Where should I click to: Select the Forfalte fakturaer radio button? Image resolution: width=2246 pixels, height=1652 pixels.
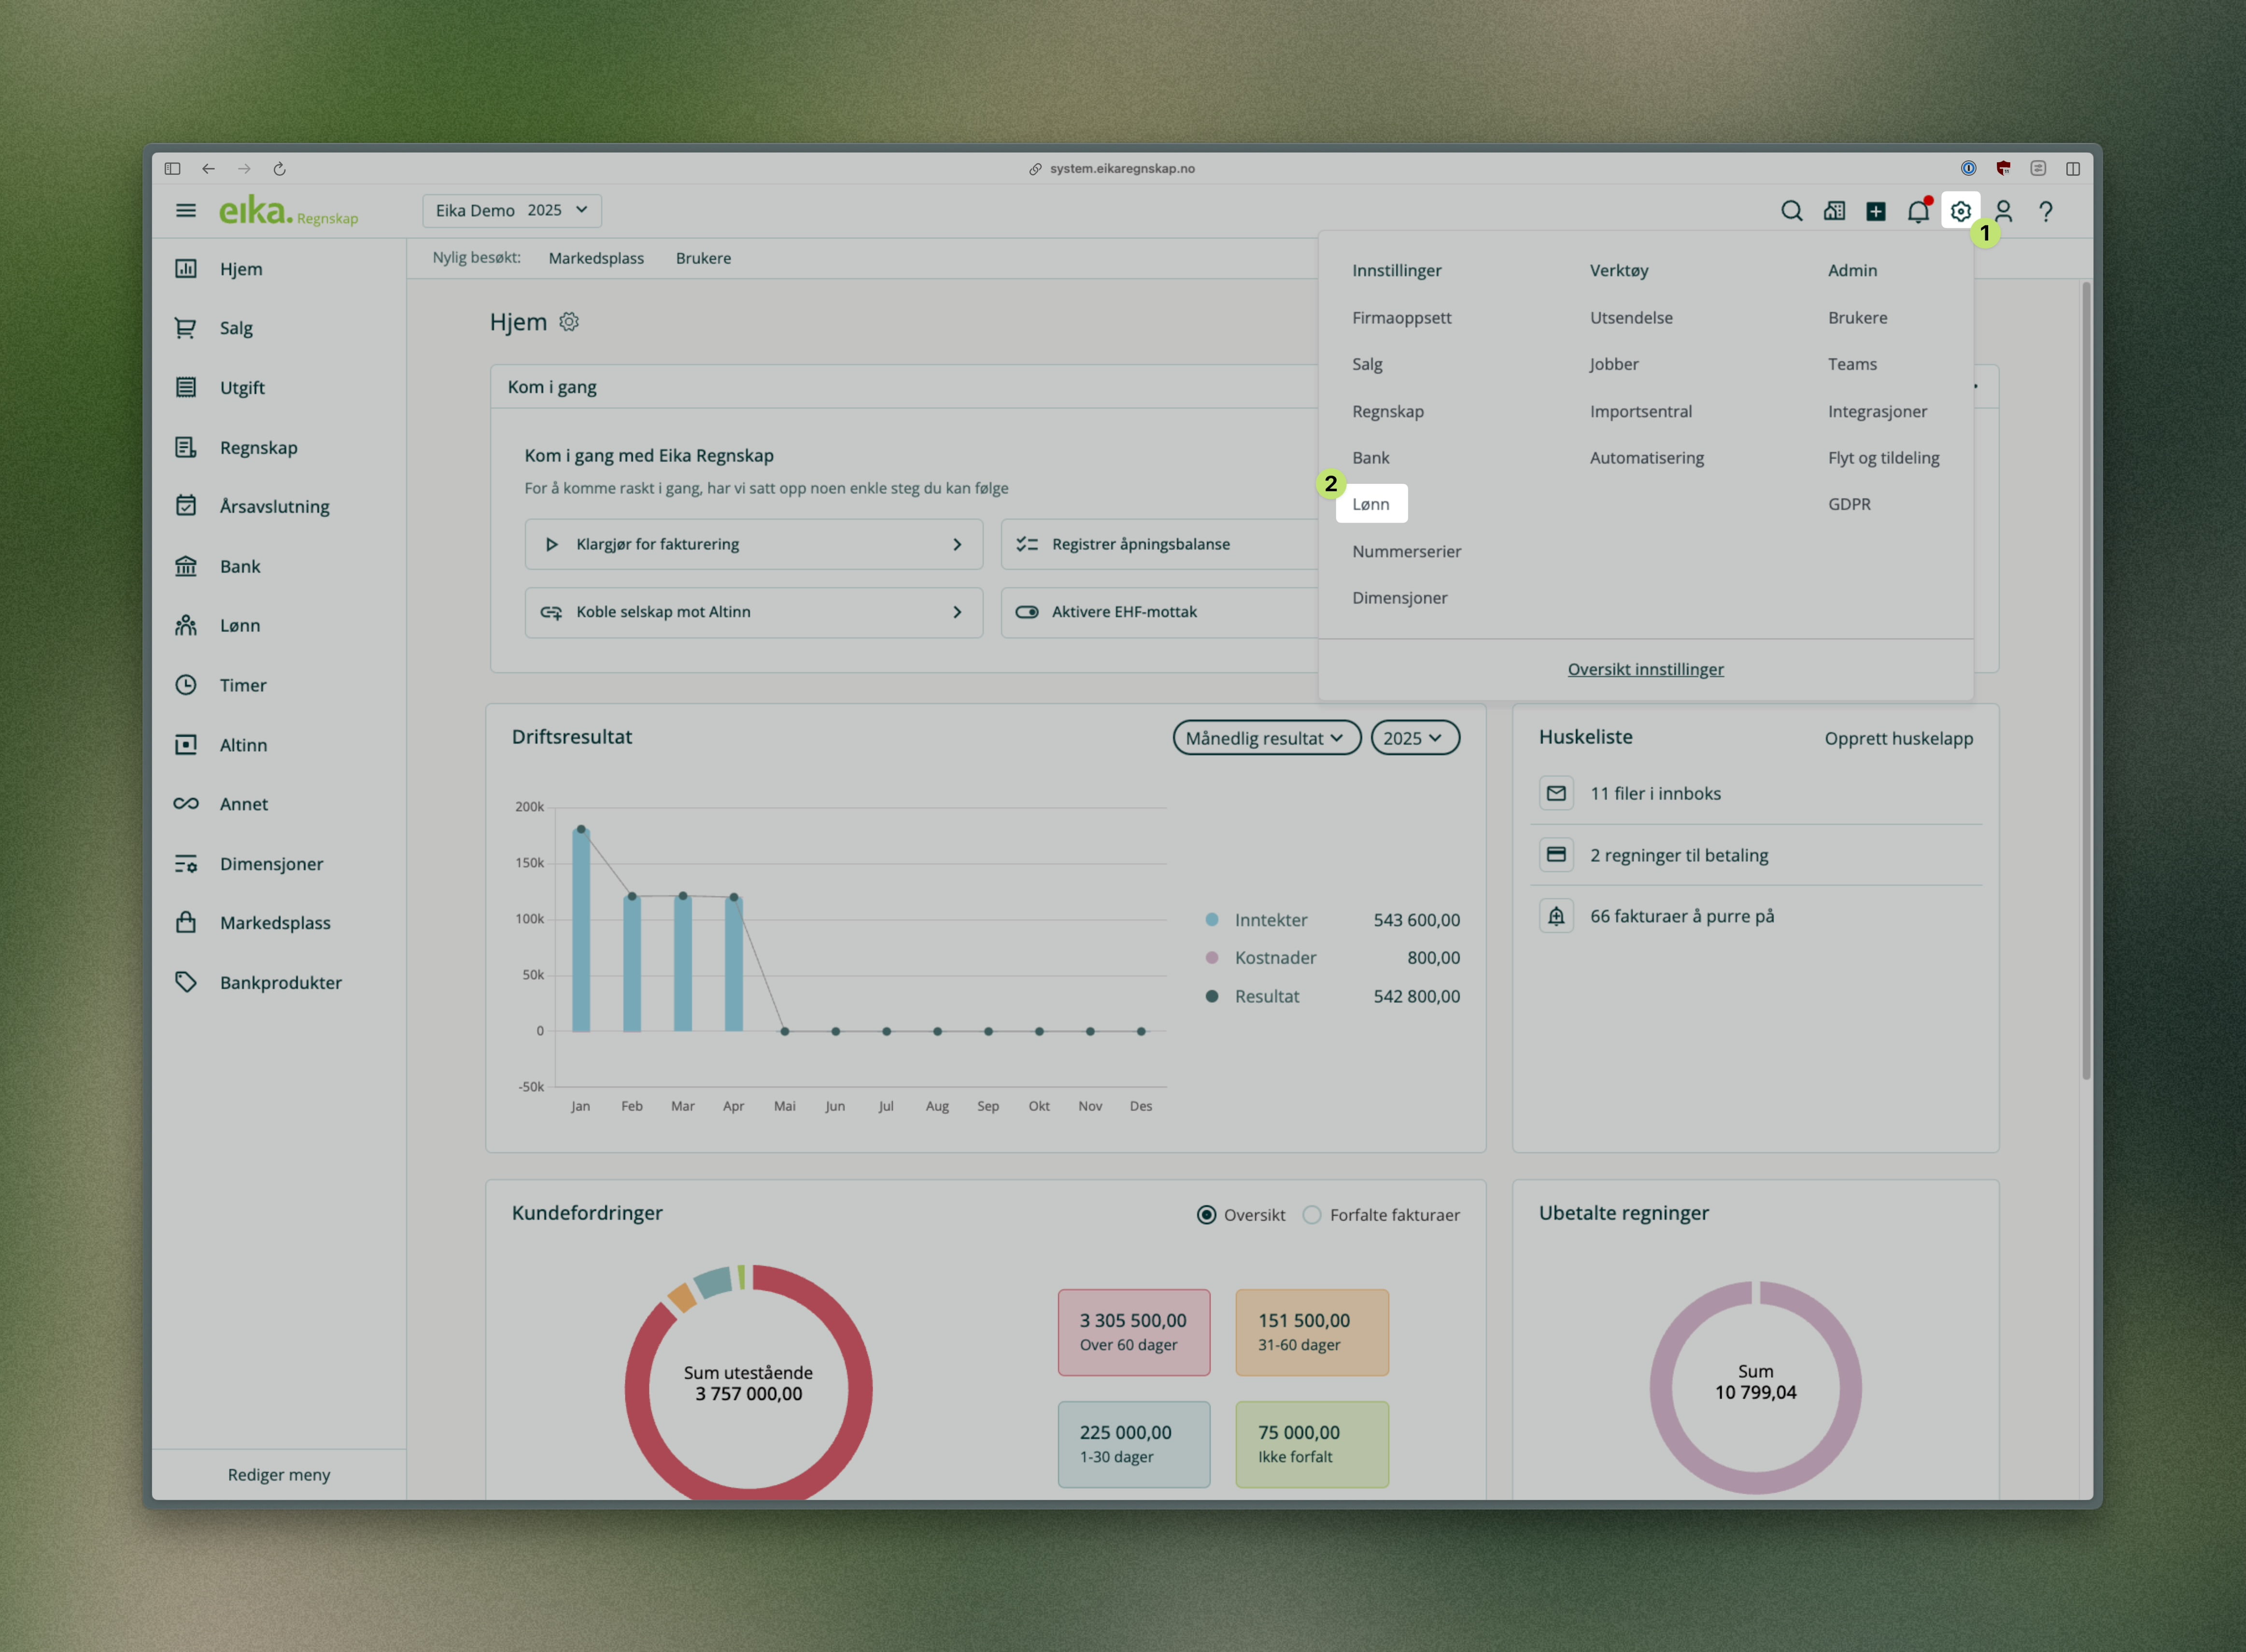(x=1312, y=1214)
